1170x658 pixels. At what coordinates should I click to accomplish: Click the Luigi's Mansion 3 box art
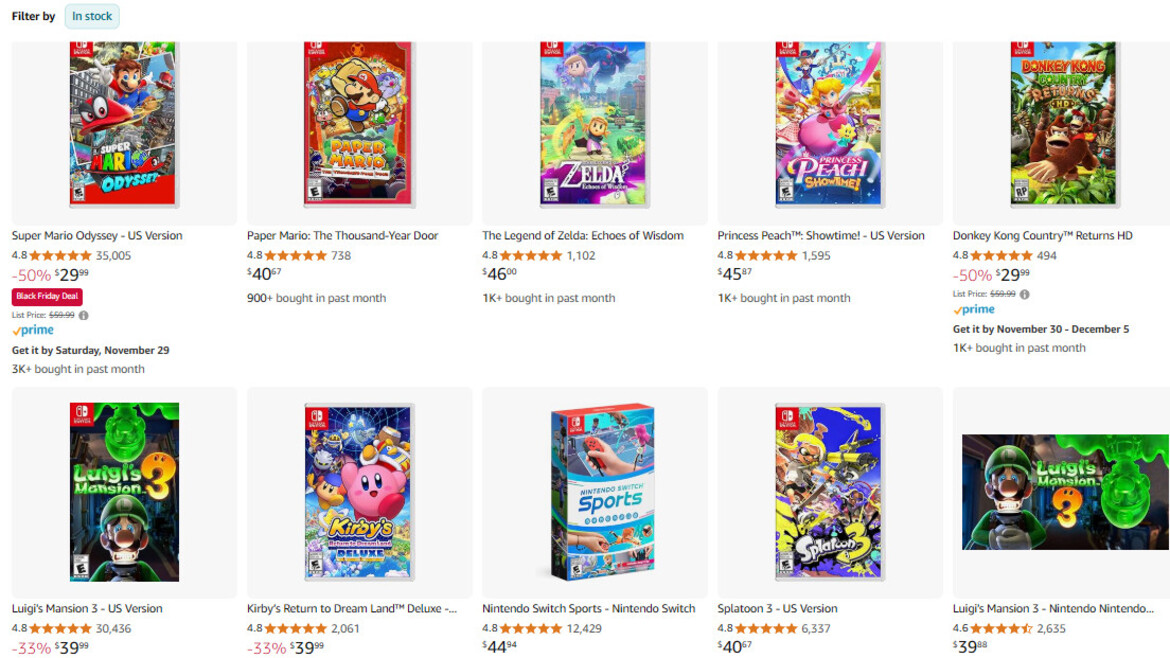coord(124,490)
